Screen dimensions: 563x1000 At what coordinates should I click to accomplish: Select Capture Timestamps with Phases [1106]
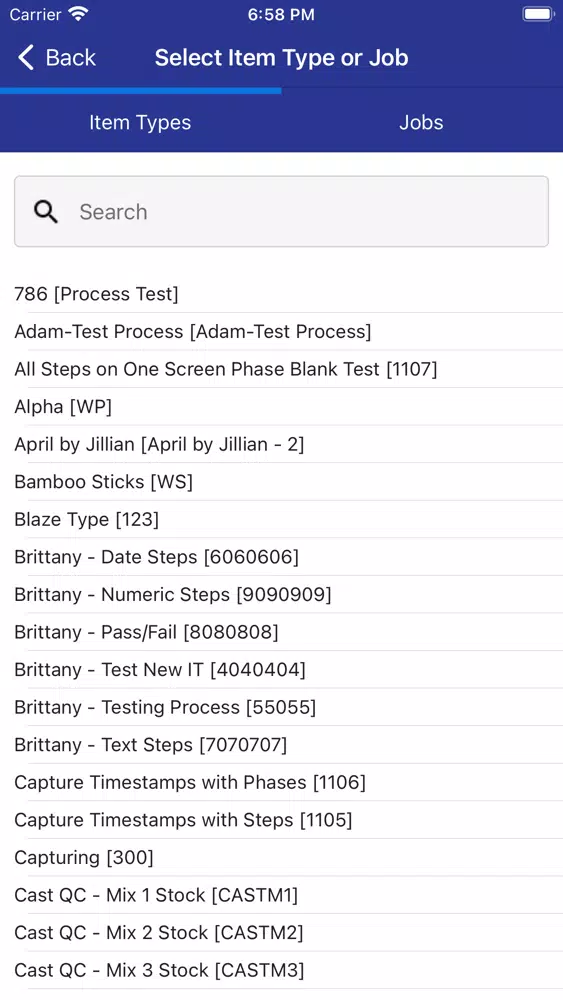(281, 783)
